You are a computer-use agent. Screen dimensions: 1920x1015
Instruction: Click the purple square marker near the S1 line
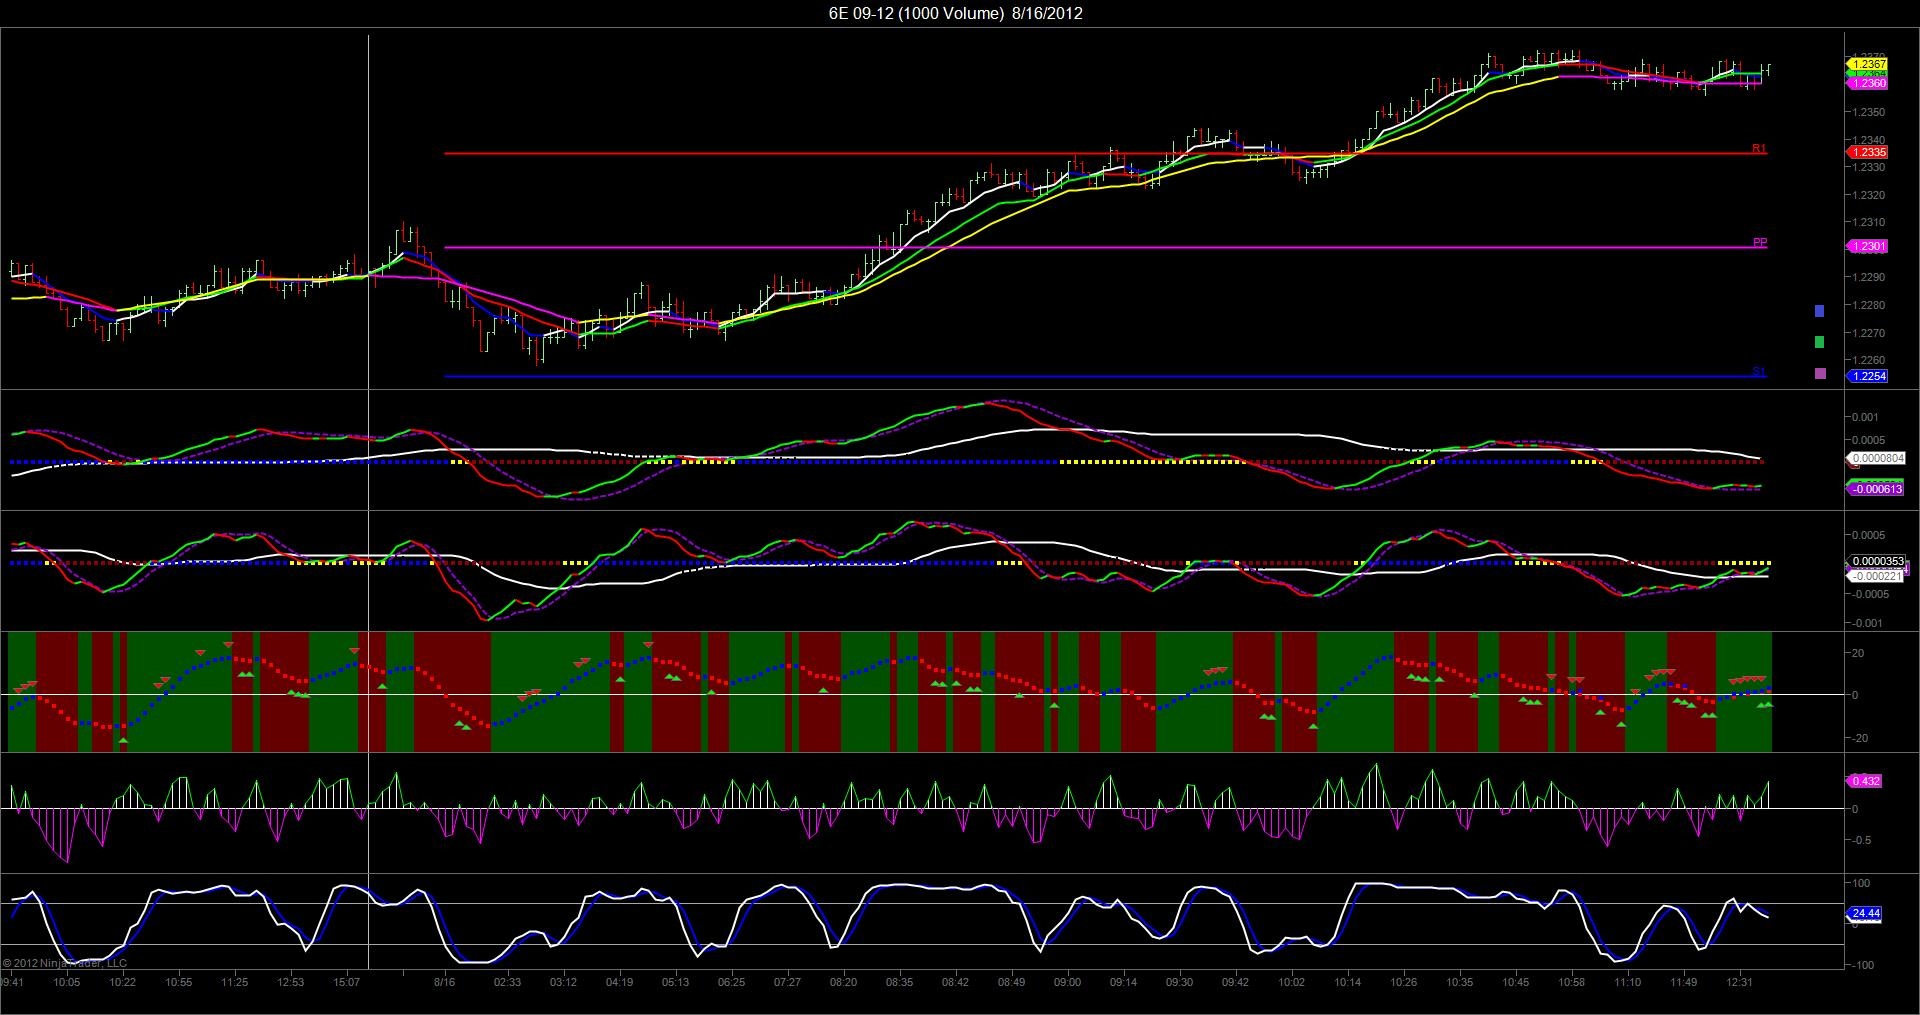click(x=1819, y=373)
